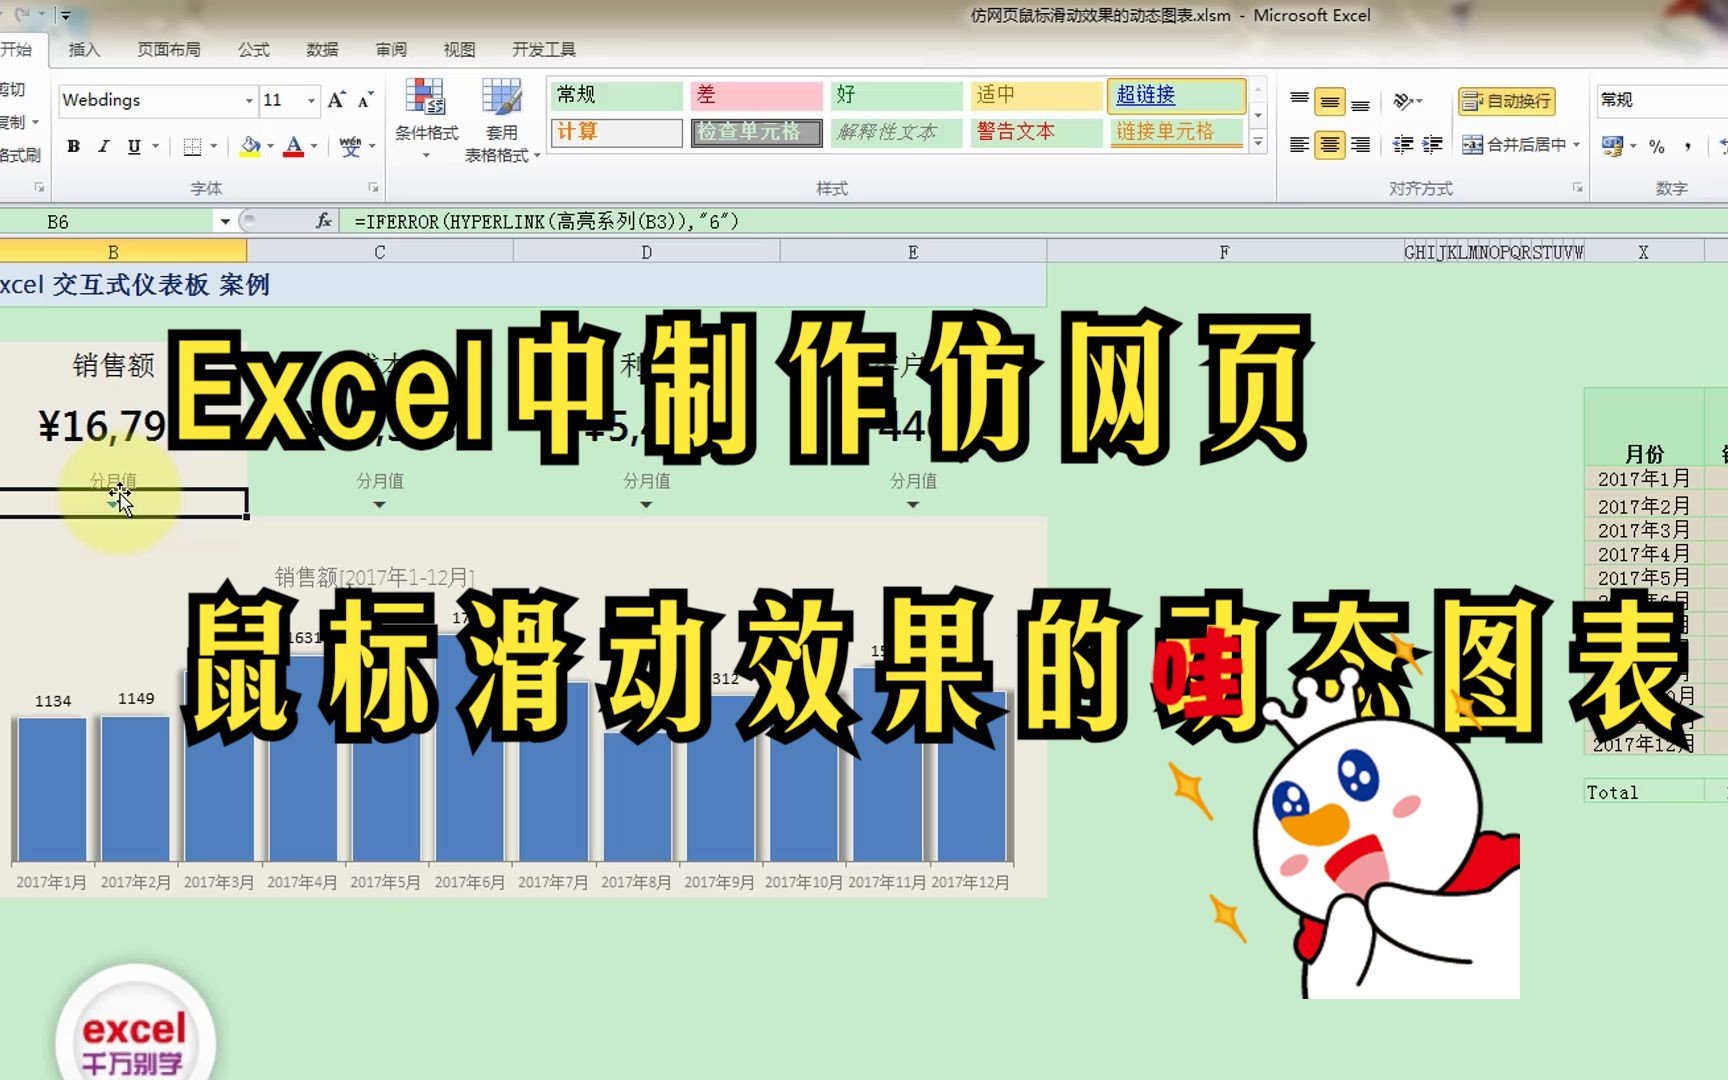
Task: Open the Insert (插入) tab
Action: [x=84, y=49]
